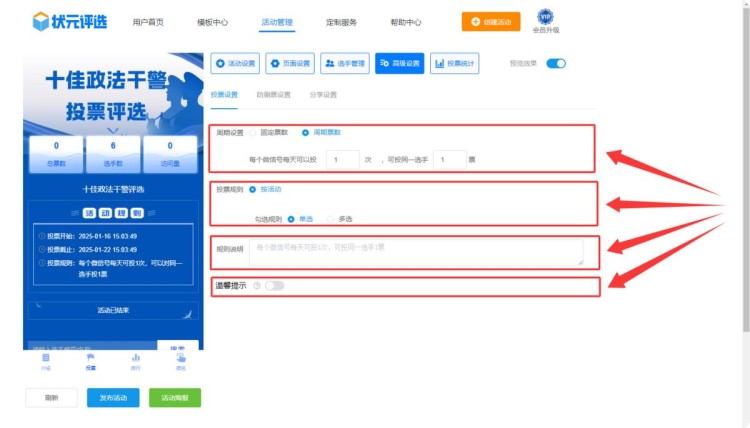Click the 规则说明 text area

click(x=416, y=252)
